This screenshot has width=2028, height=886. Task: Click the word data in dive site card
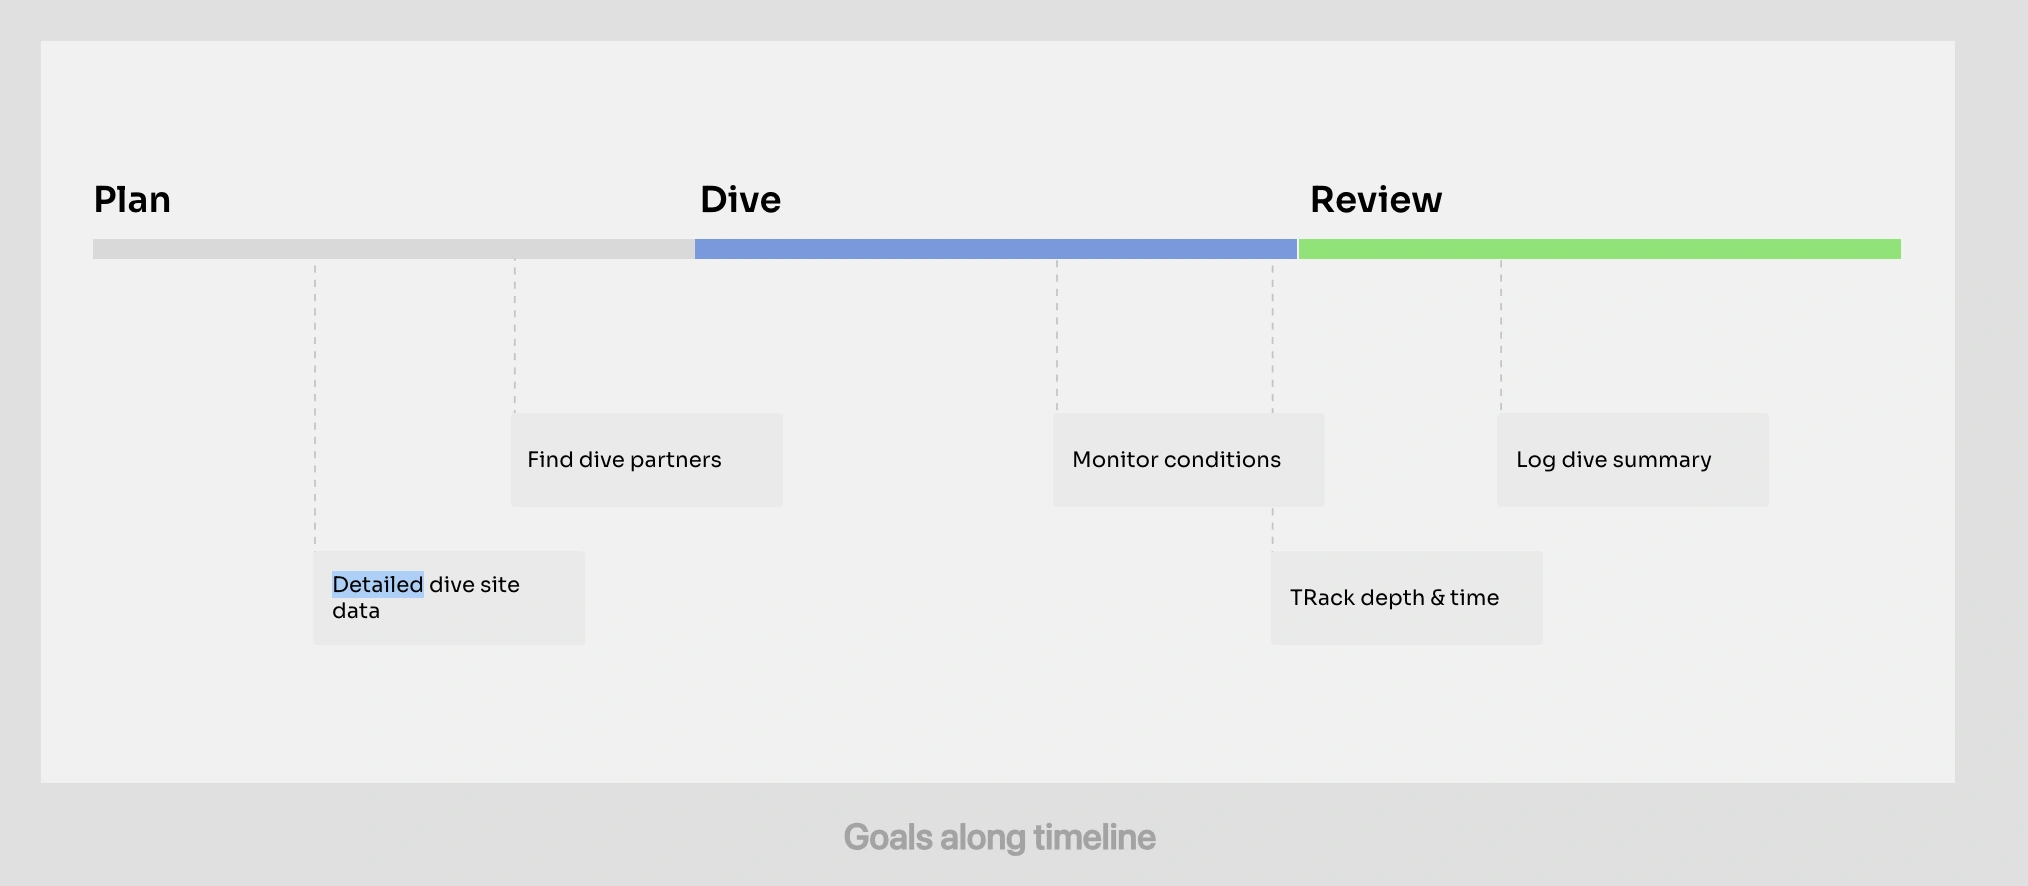(356, 611)
